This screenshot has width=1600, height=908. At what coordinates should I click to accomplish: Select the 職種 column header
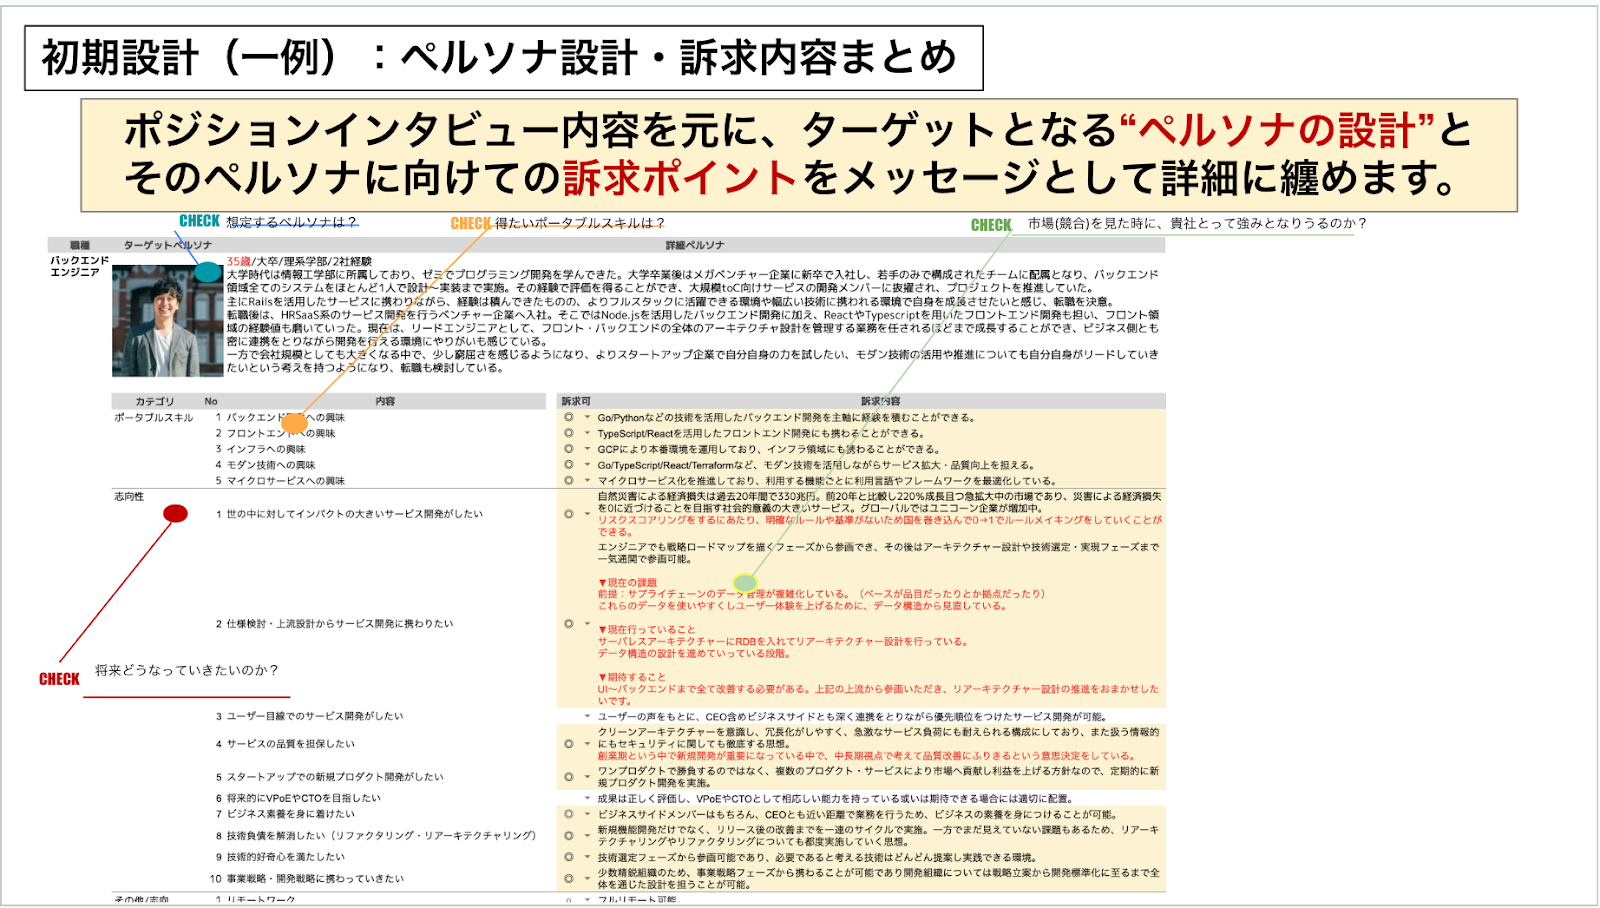coord(80,245)
